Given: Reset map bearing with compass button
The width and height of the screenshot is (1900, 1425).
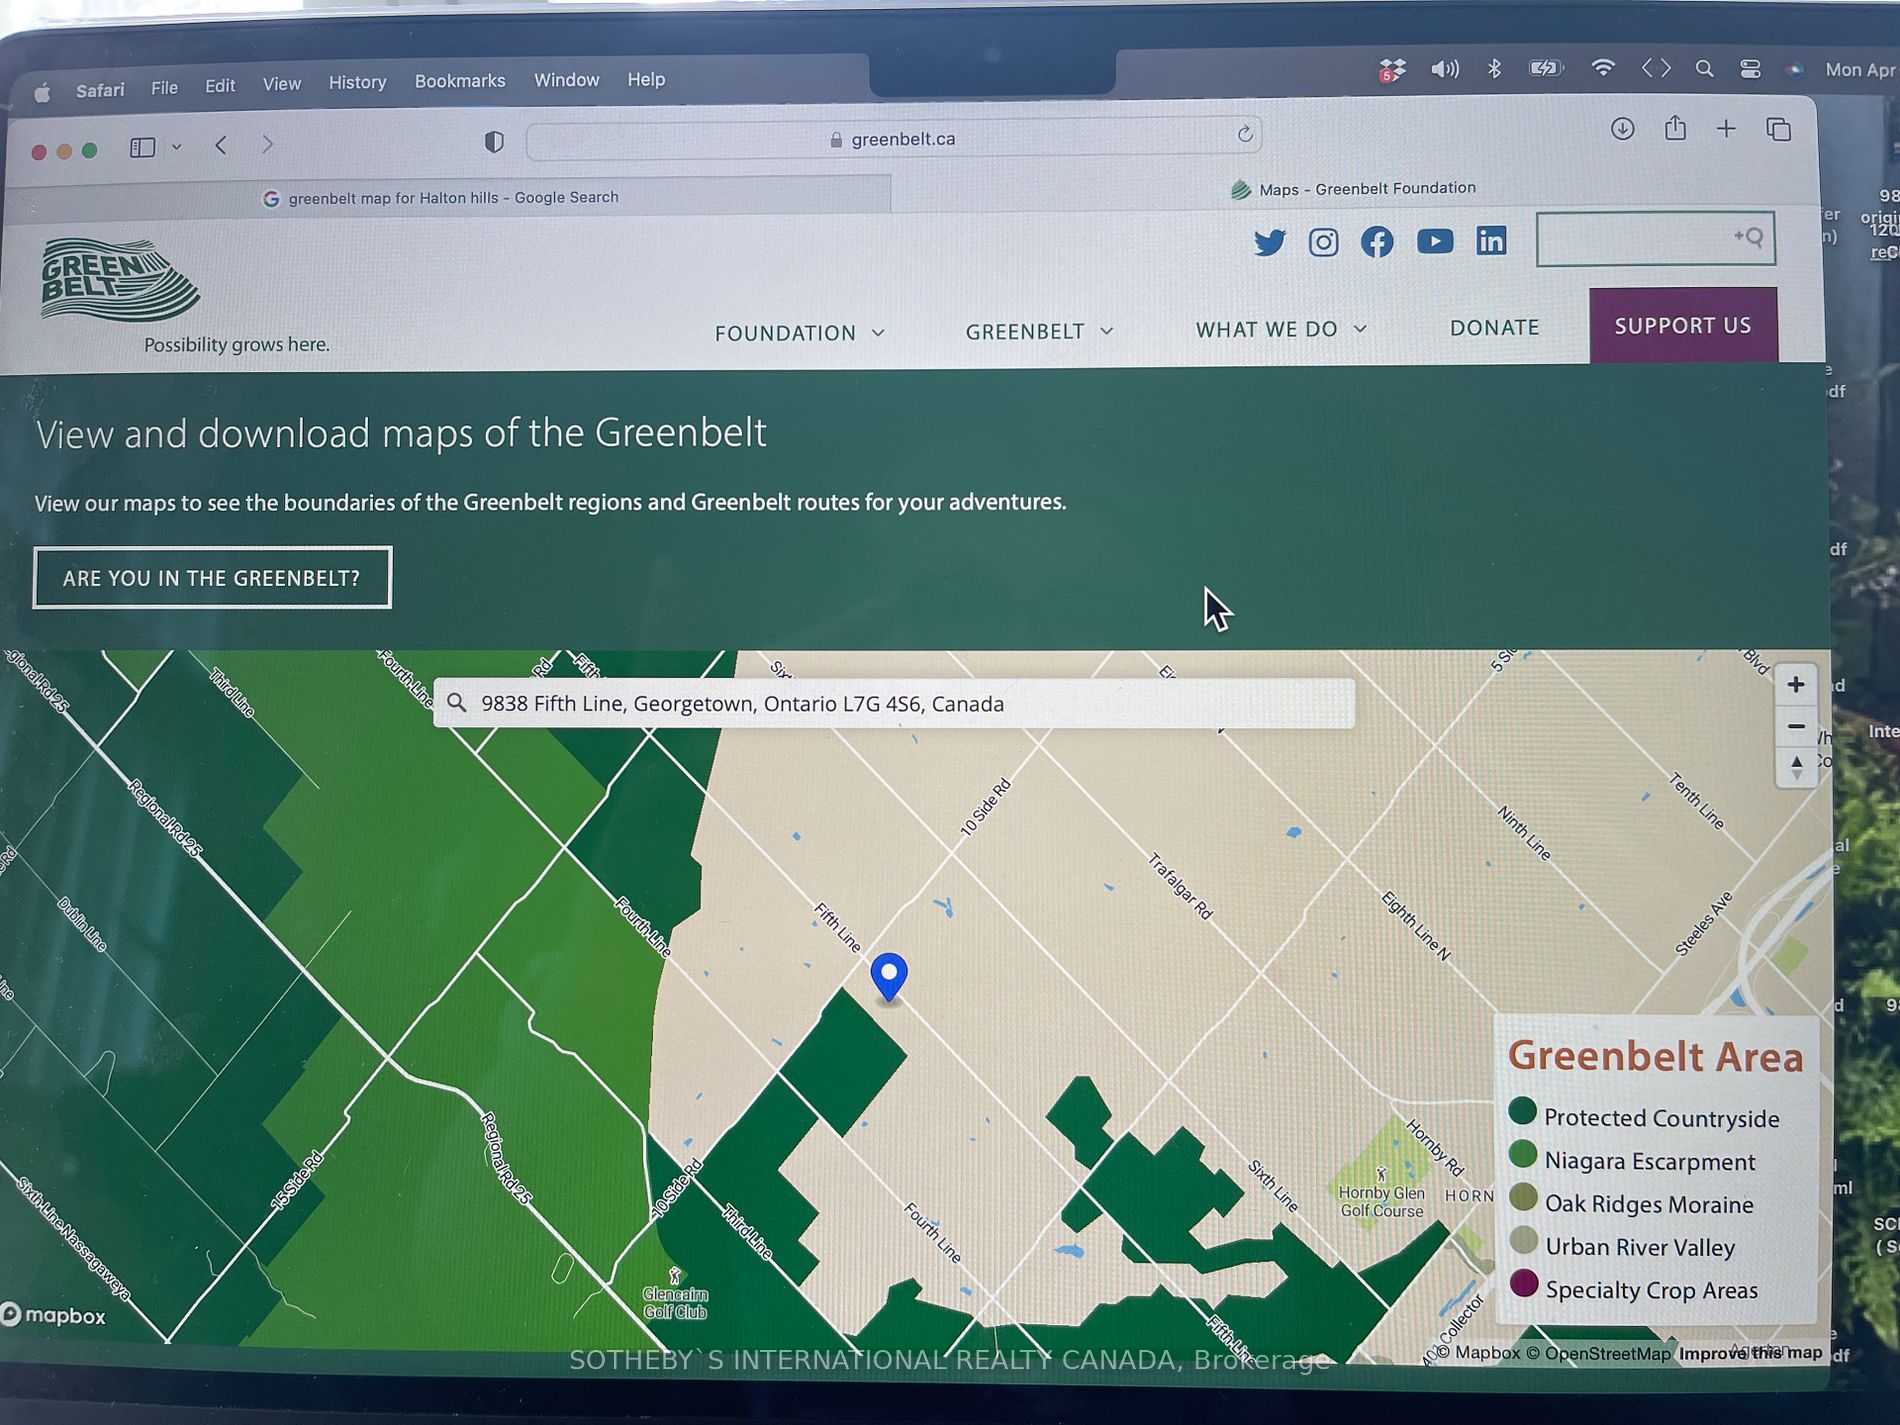Looking at the screenshot, I should click(x=1796, y=767).
